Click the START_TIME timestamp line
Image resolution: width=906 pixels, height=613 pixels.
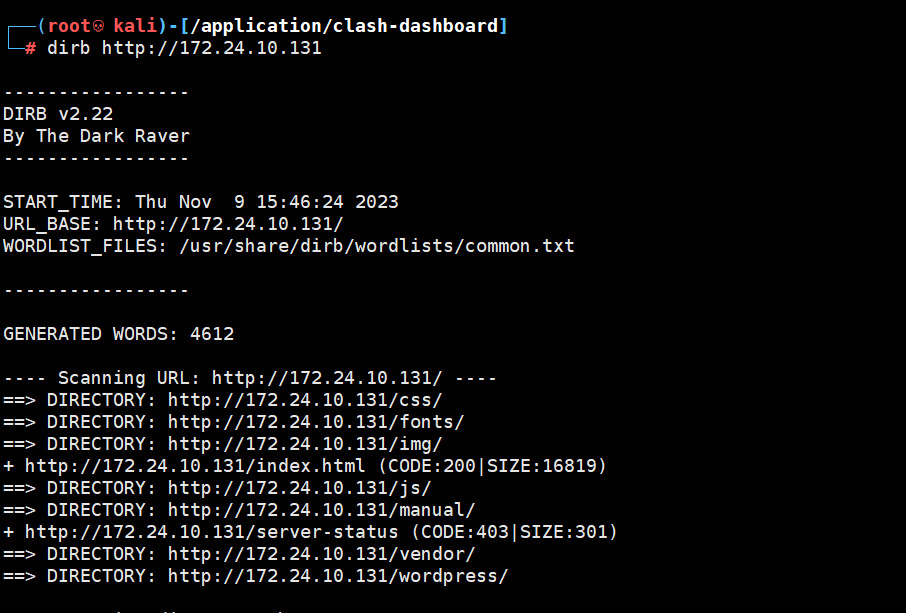[x=201, y=202]
